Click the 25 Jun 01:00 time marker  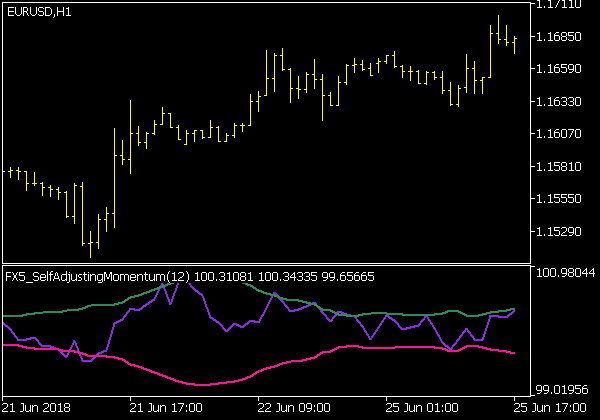pyautogui.click(x=422, y=408)
